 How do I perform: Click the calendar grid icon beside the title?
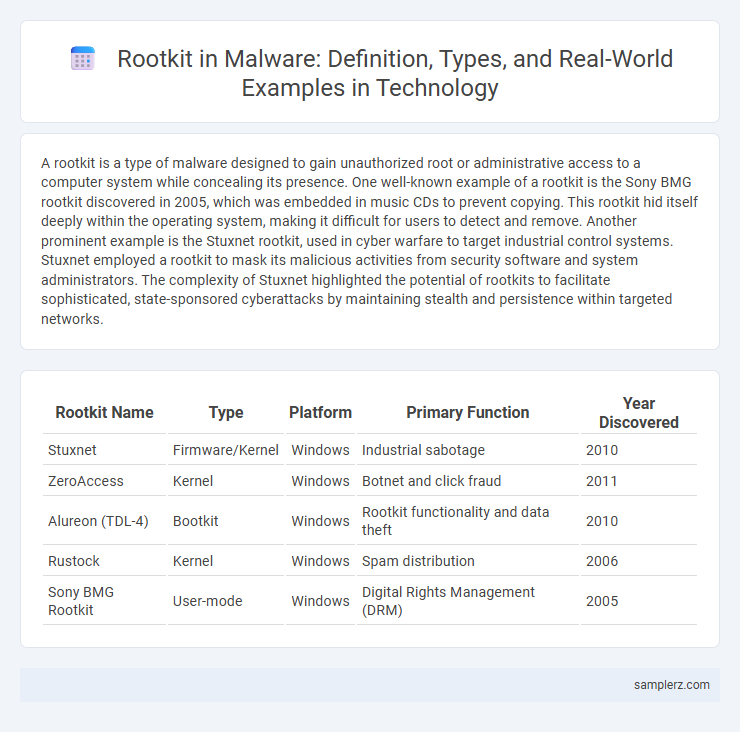pyautogui.click(x=83, y=59)
